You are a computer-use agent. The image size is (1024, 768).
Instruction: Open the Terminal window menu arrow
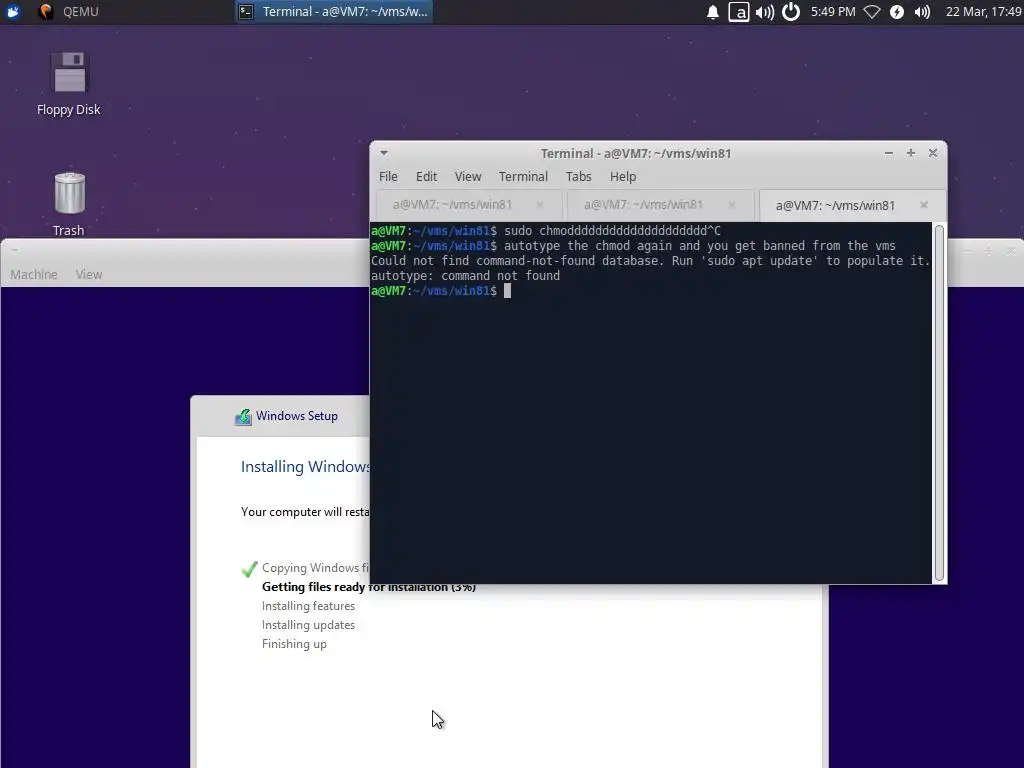click(384, 153)
